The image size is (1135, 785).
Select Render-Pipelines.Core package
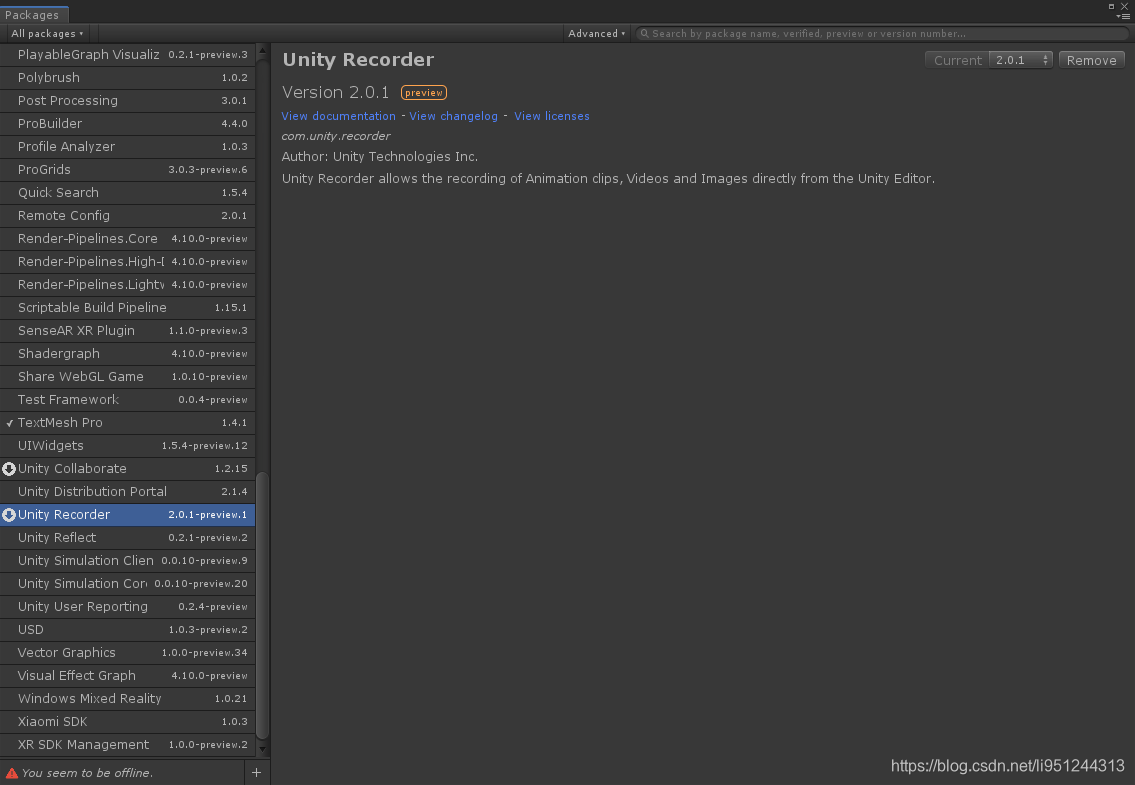tap(127, 238)
